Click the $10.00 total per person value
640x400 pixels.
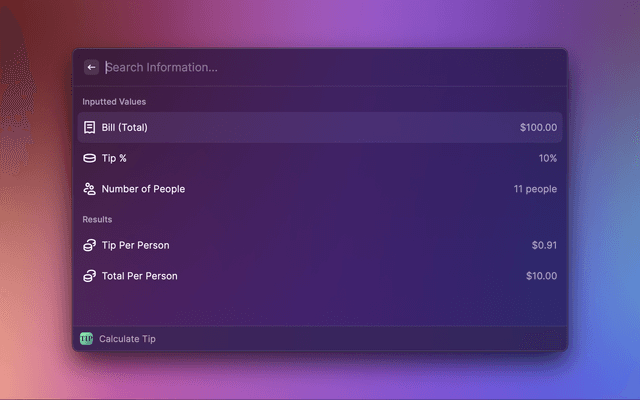coord(541,276)
